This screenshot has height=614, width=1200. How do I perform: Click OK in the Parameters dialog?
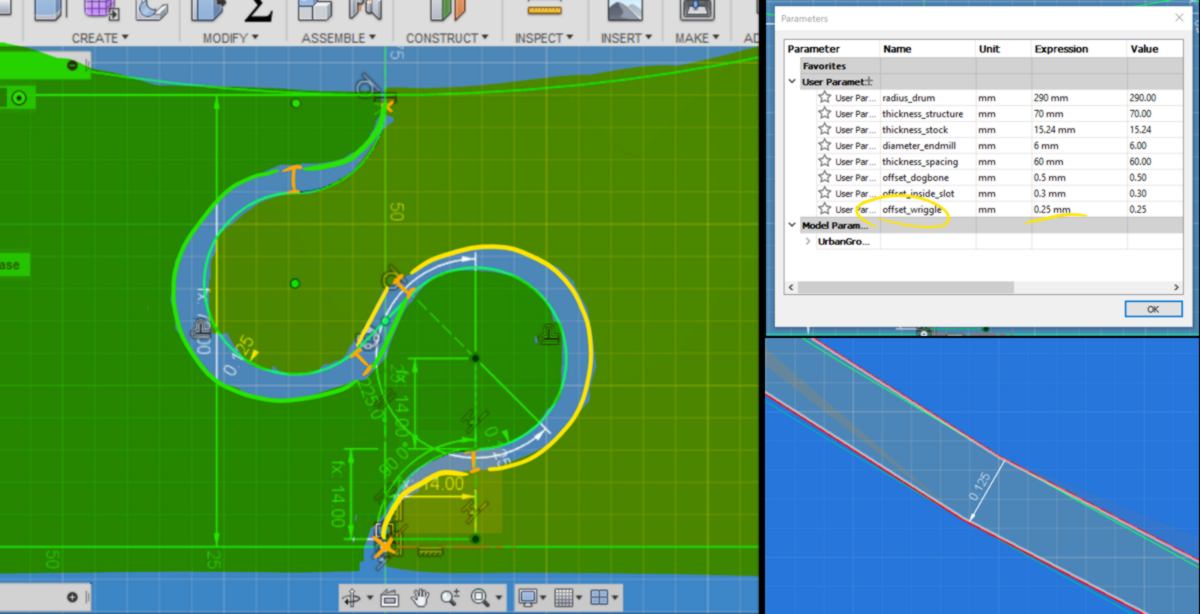pyautogui.click(x=1152, y=309)
